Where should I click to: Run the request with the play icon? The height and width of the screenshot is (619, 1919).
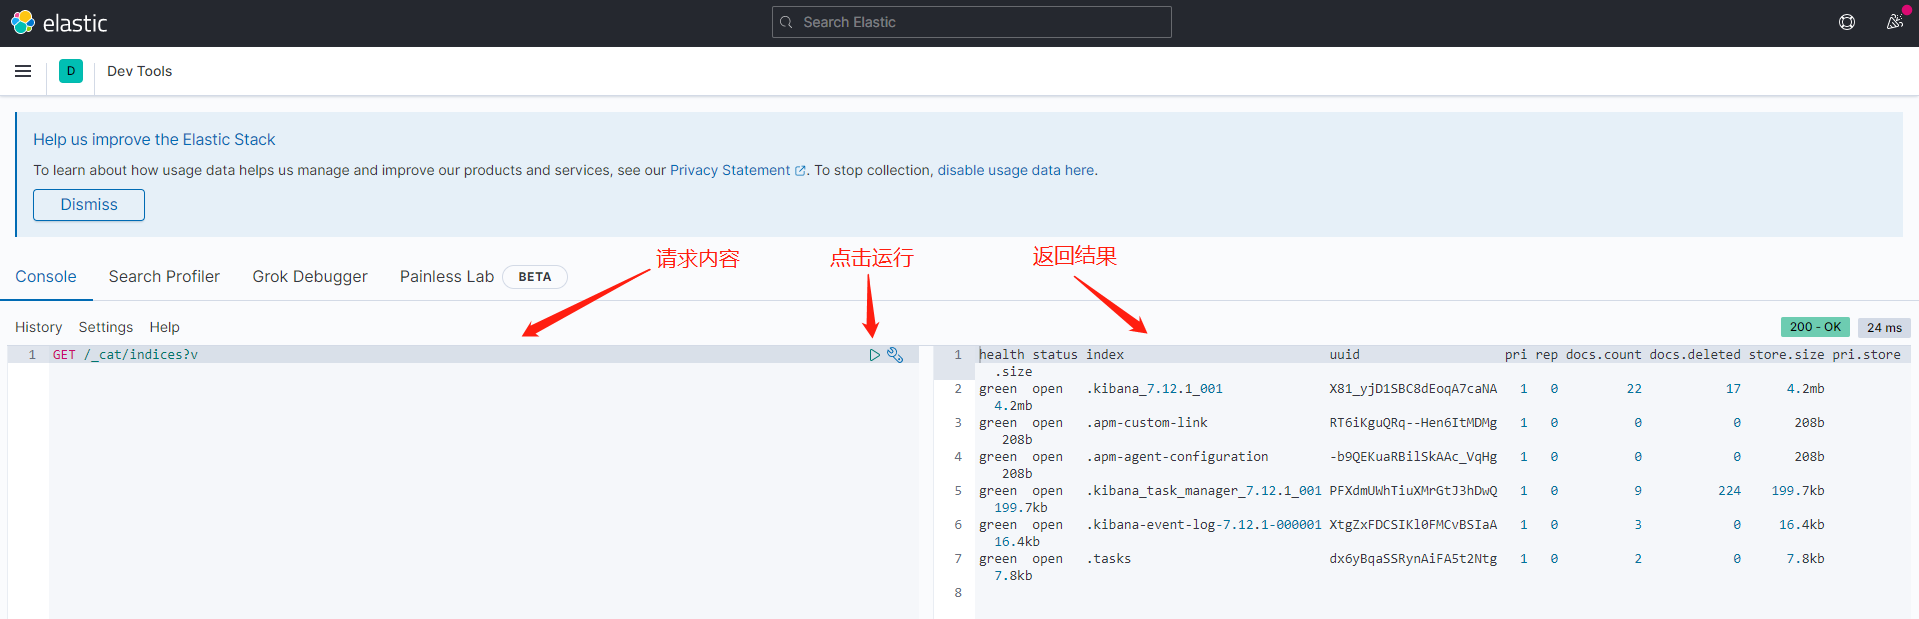pyautogui.click(x=875, y=355)
